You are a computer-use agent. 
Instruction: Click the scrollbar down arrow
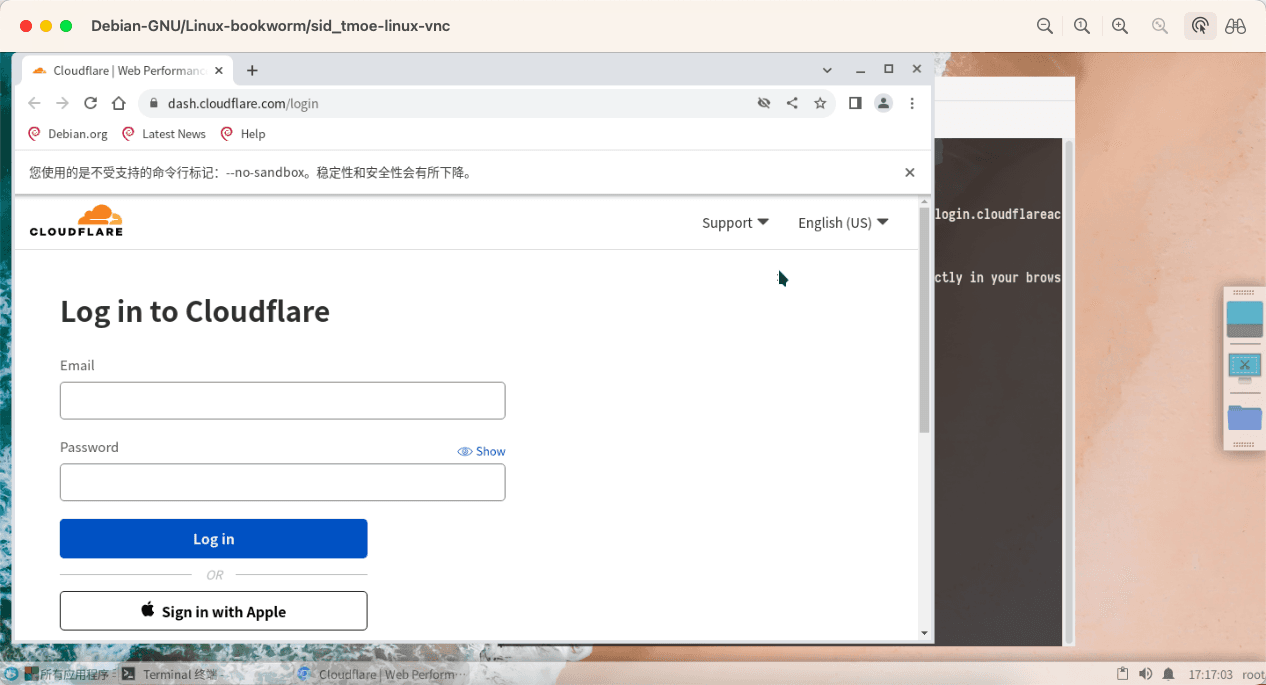coord(924,633)
